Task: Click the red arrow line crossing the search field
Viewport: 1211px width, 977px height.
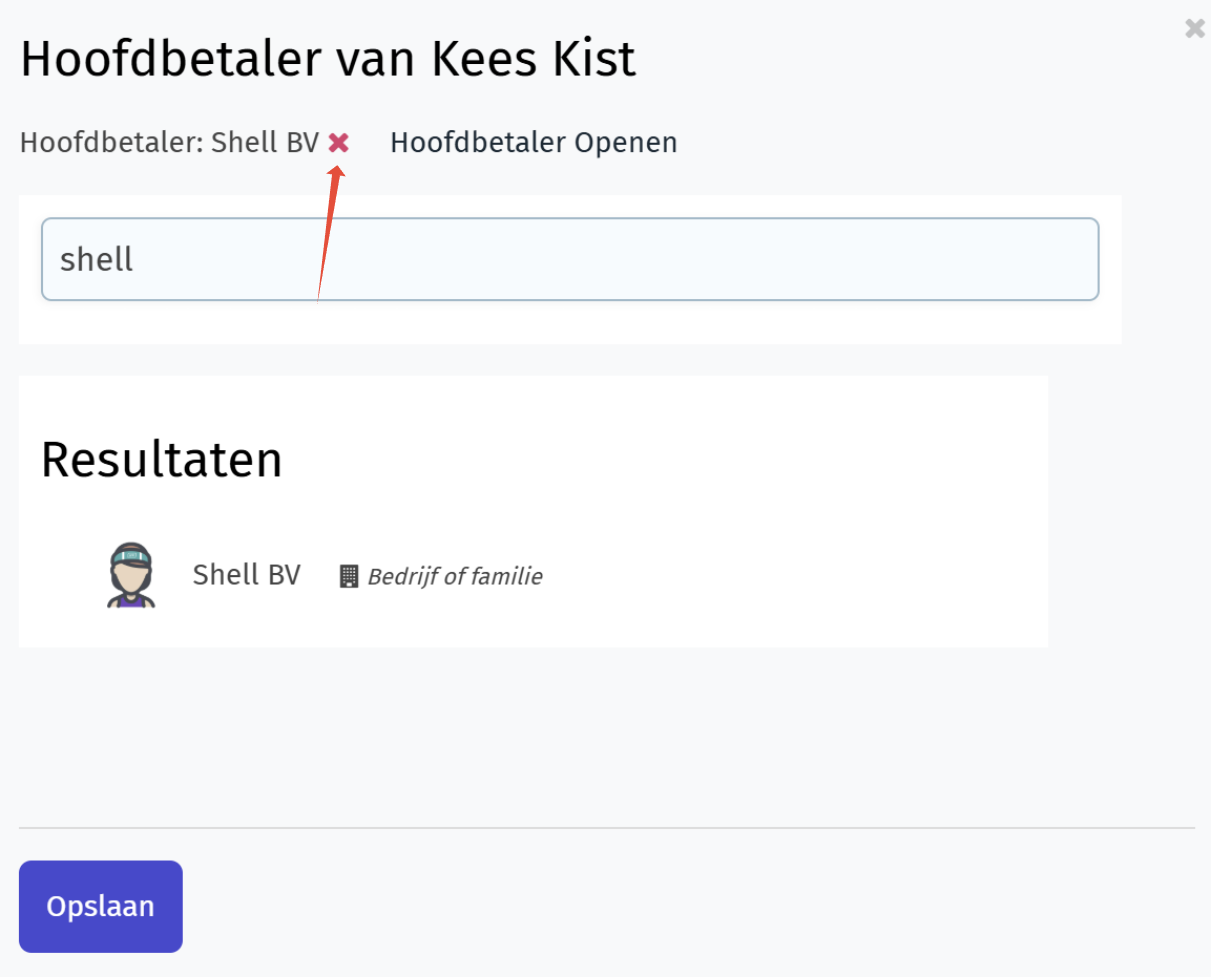Action: (x=323, y=260)
